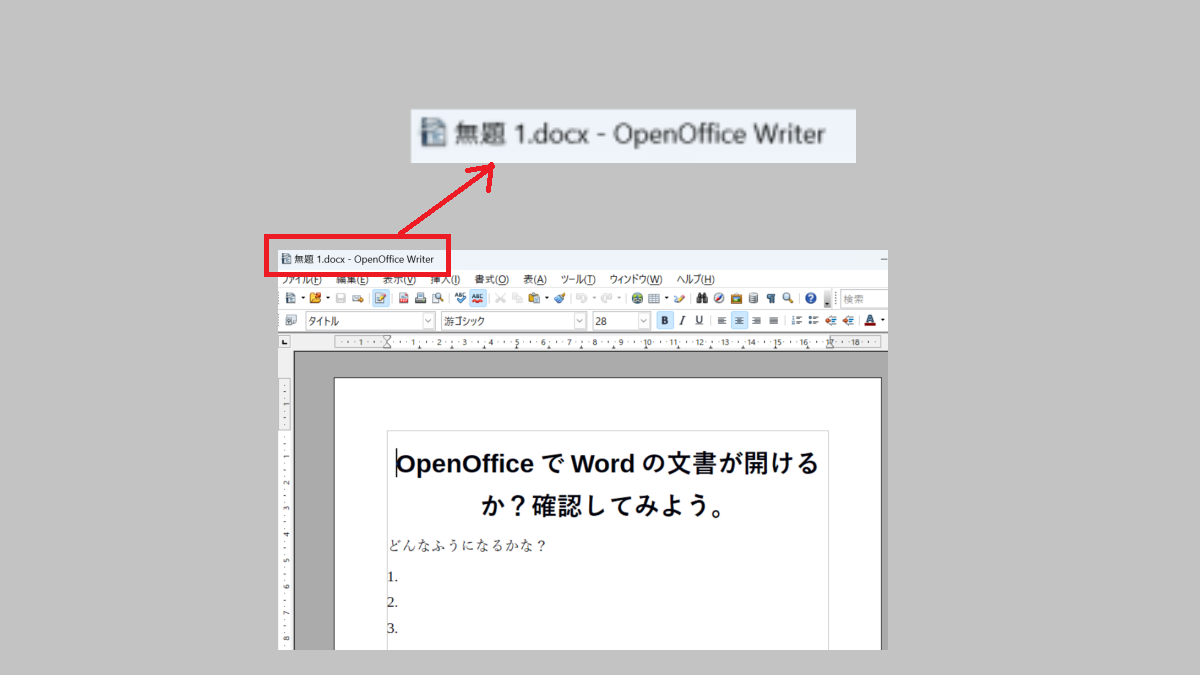Open ツール(T) menu

578,280
